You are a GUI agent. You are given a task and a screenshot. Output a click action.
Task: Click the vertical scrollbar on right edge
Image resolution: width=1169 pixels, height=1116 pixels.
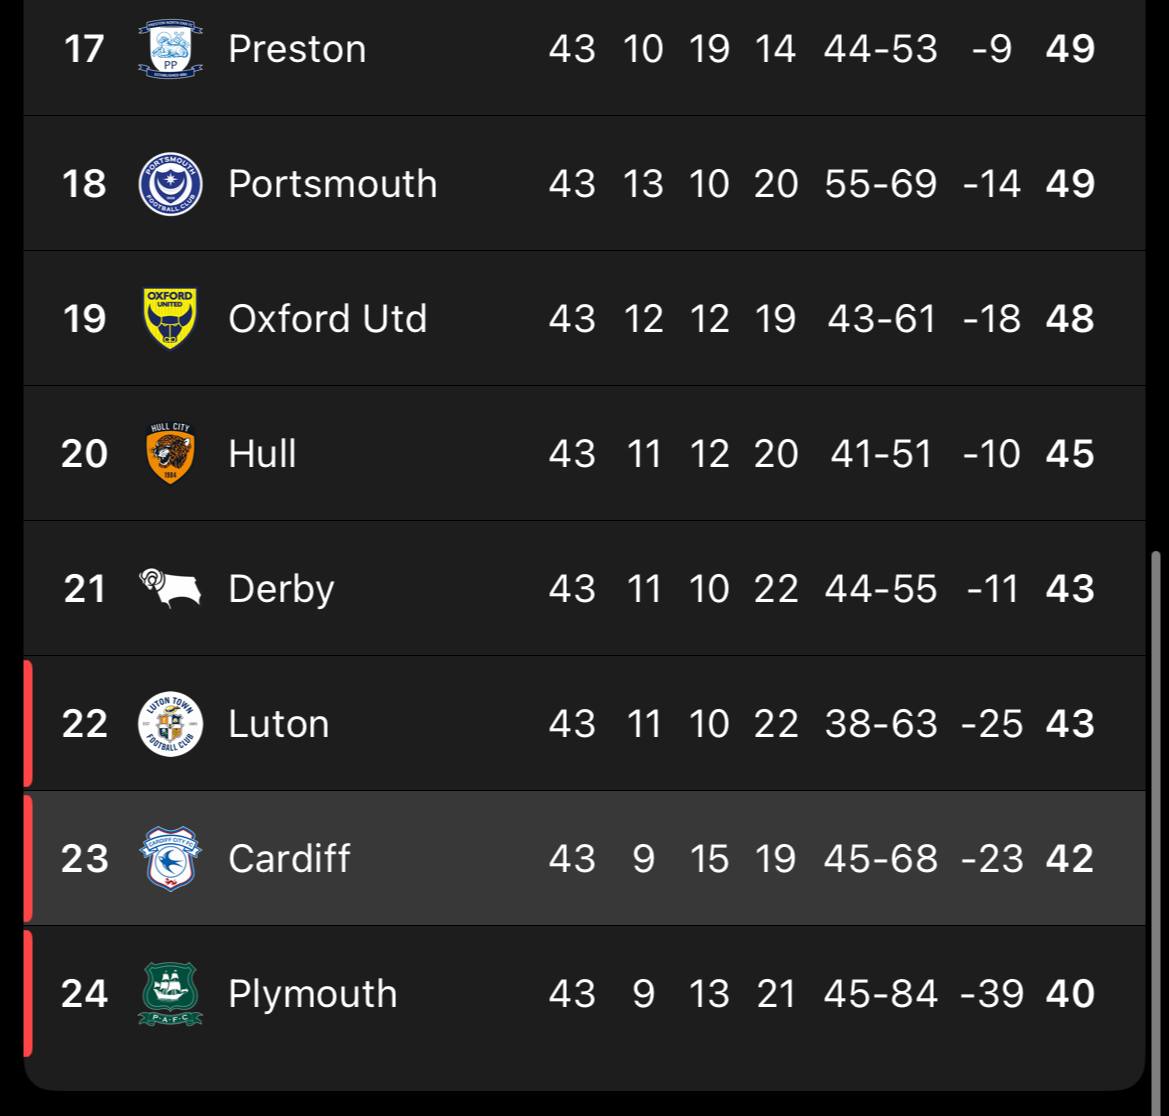1156,831
